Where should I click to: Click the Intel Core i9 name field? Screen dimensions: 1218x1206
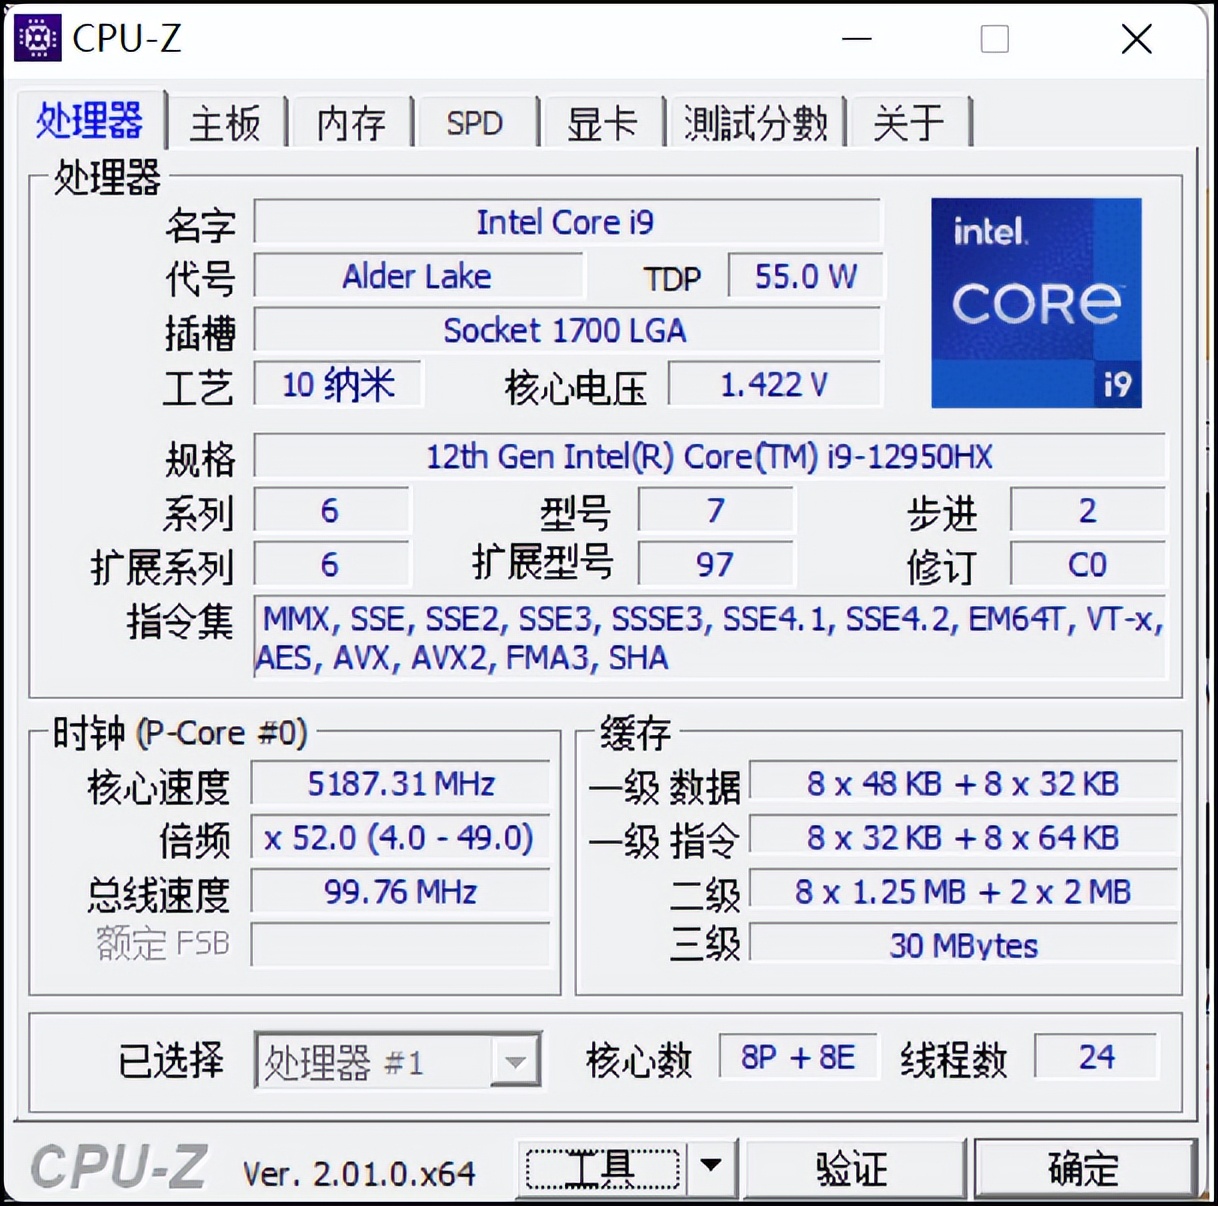tap(567, 222)
